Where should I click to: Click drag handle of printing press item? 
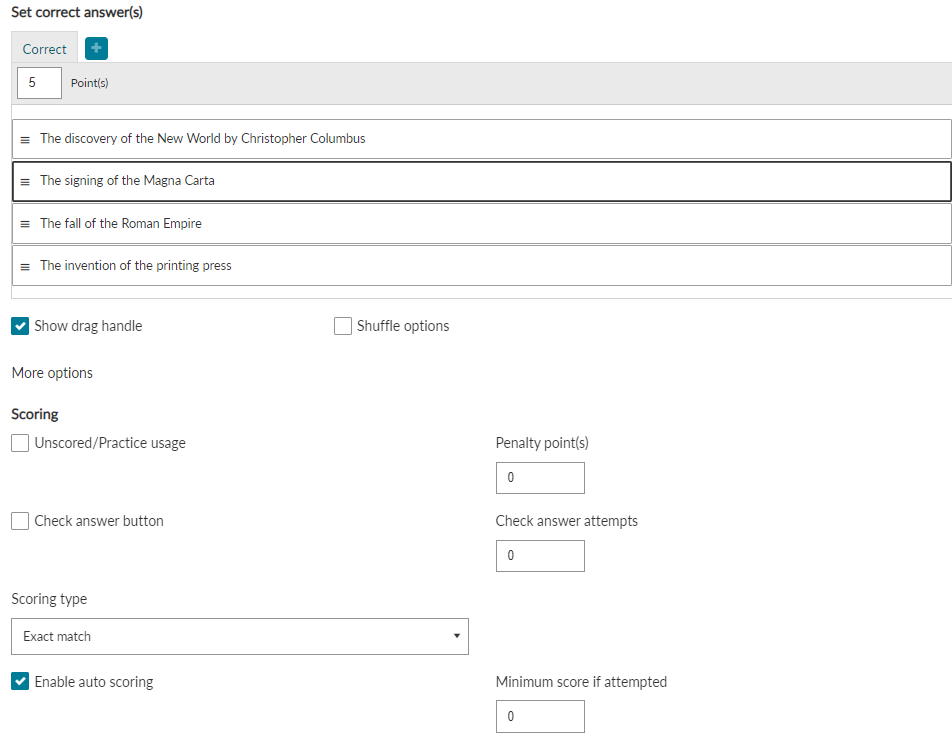pyautogui.click(x=25, y=267)
